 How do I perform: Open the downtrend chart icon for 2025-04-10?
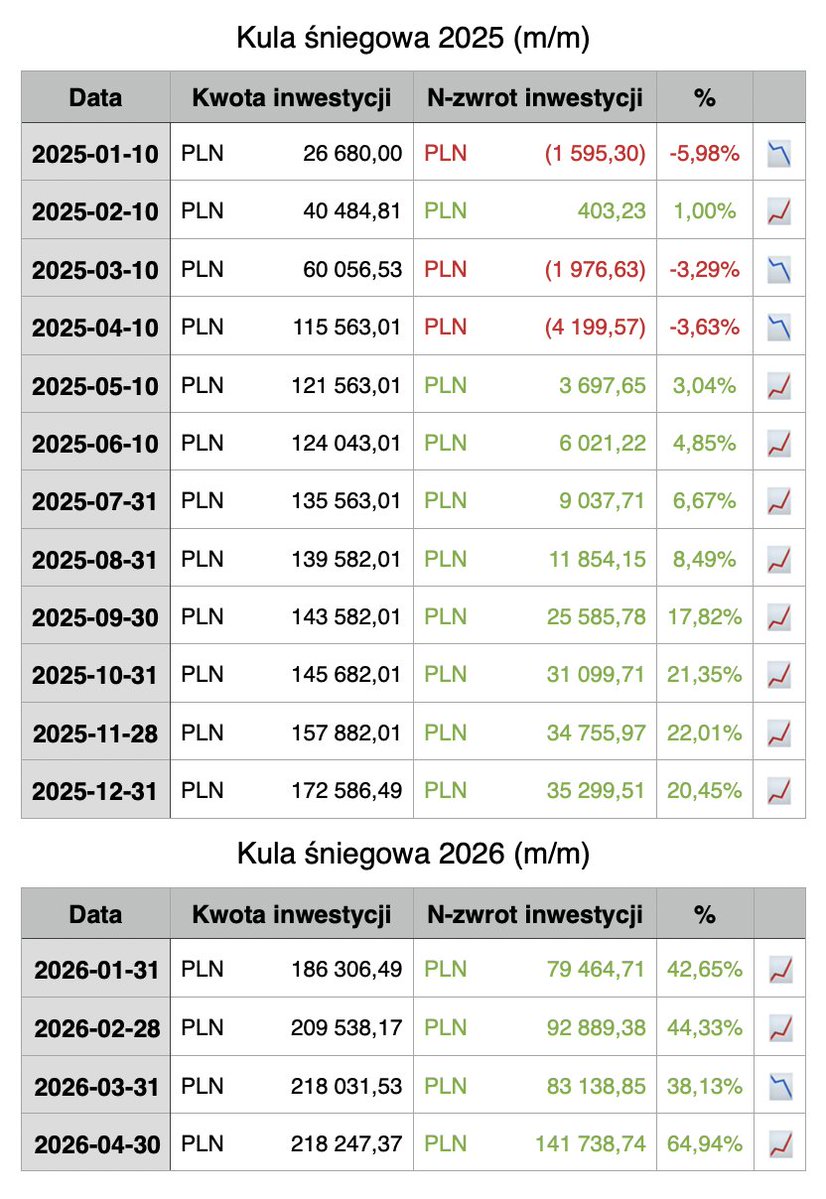(x=778, y=327)
